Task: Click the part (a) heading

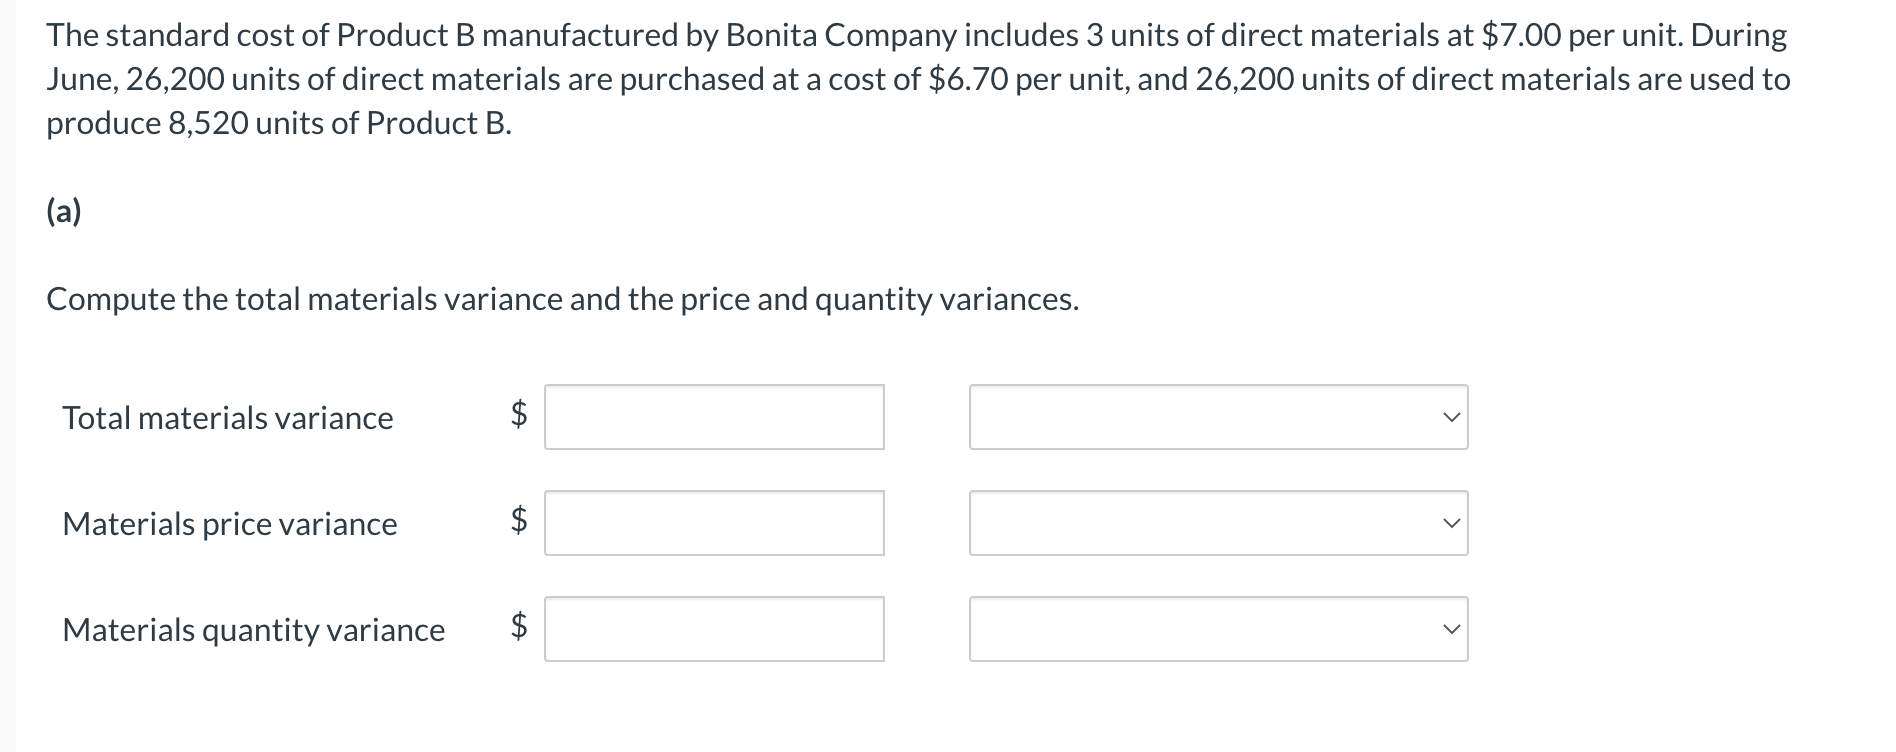Action: click(62, 211)
